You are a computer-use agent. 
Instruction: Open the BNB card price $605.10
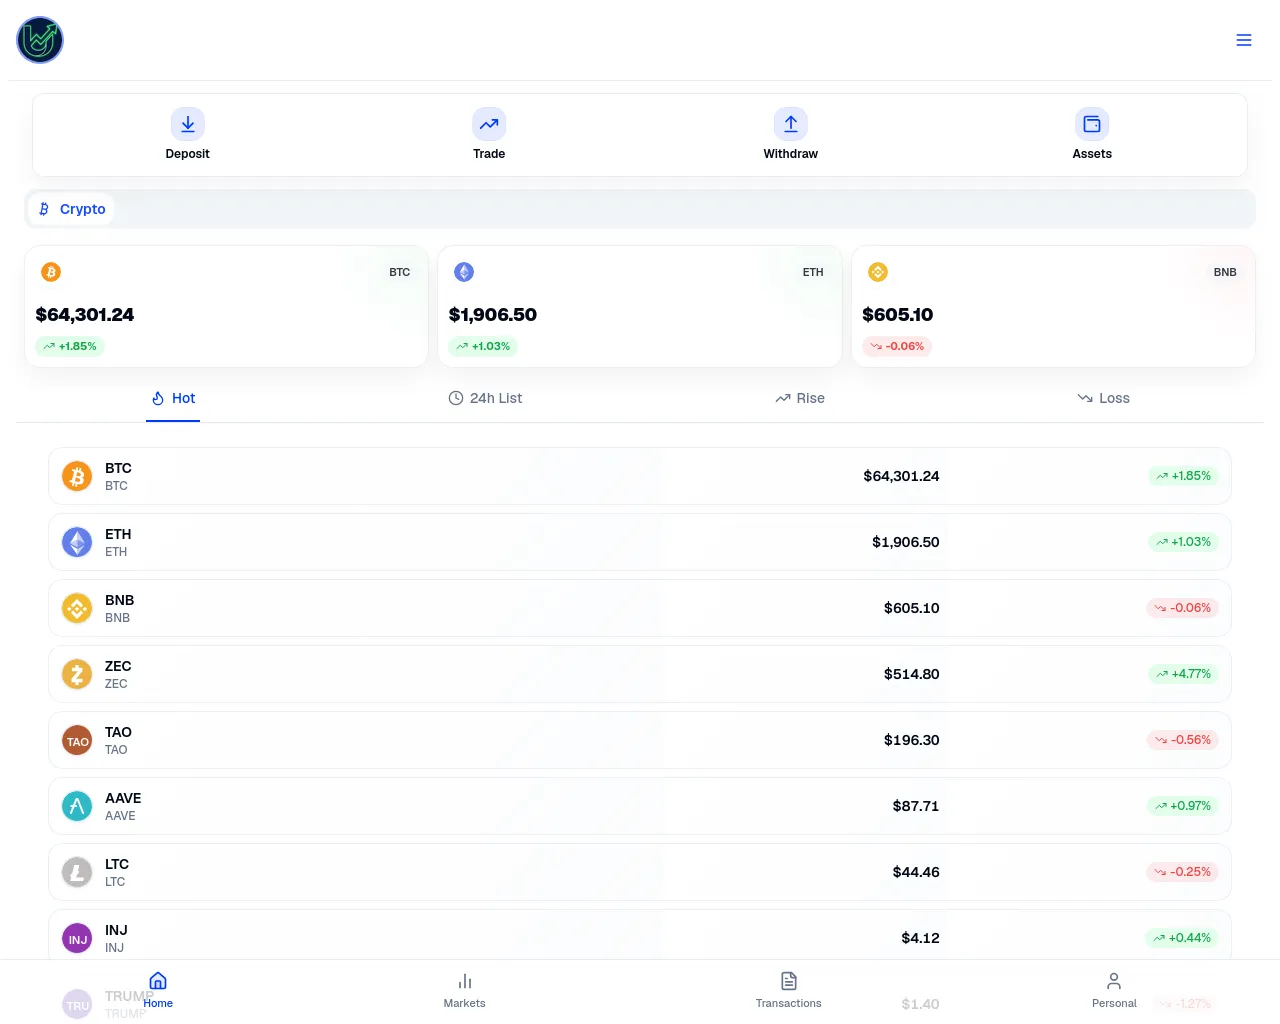tap(898, 315)
